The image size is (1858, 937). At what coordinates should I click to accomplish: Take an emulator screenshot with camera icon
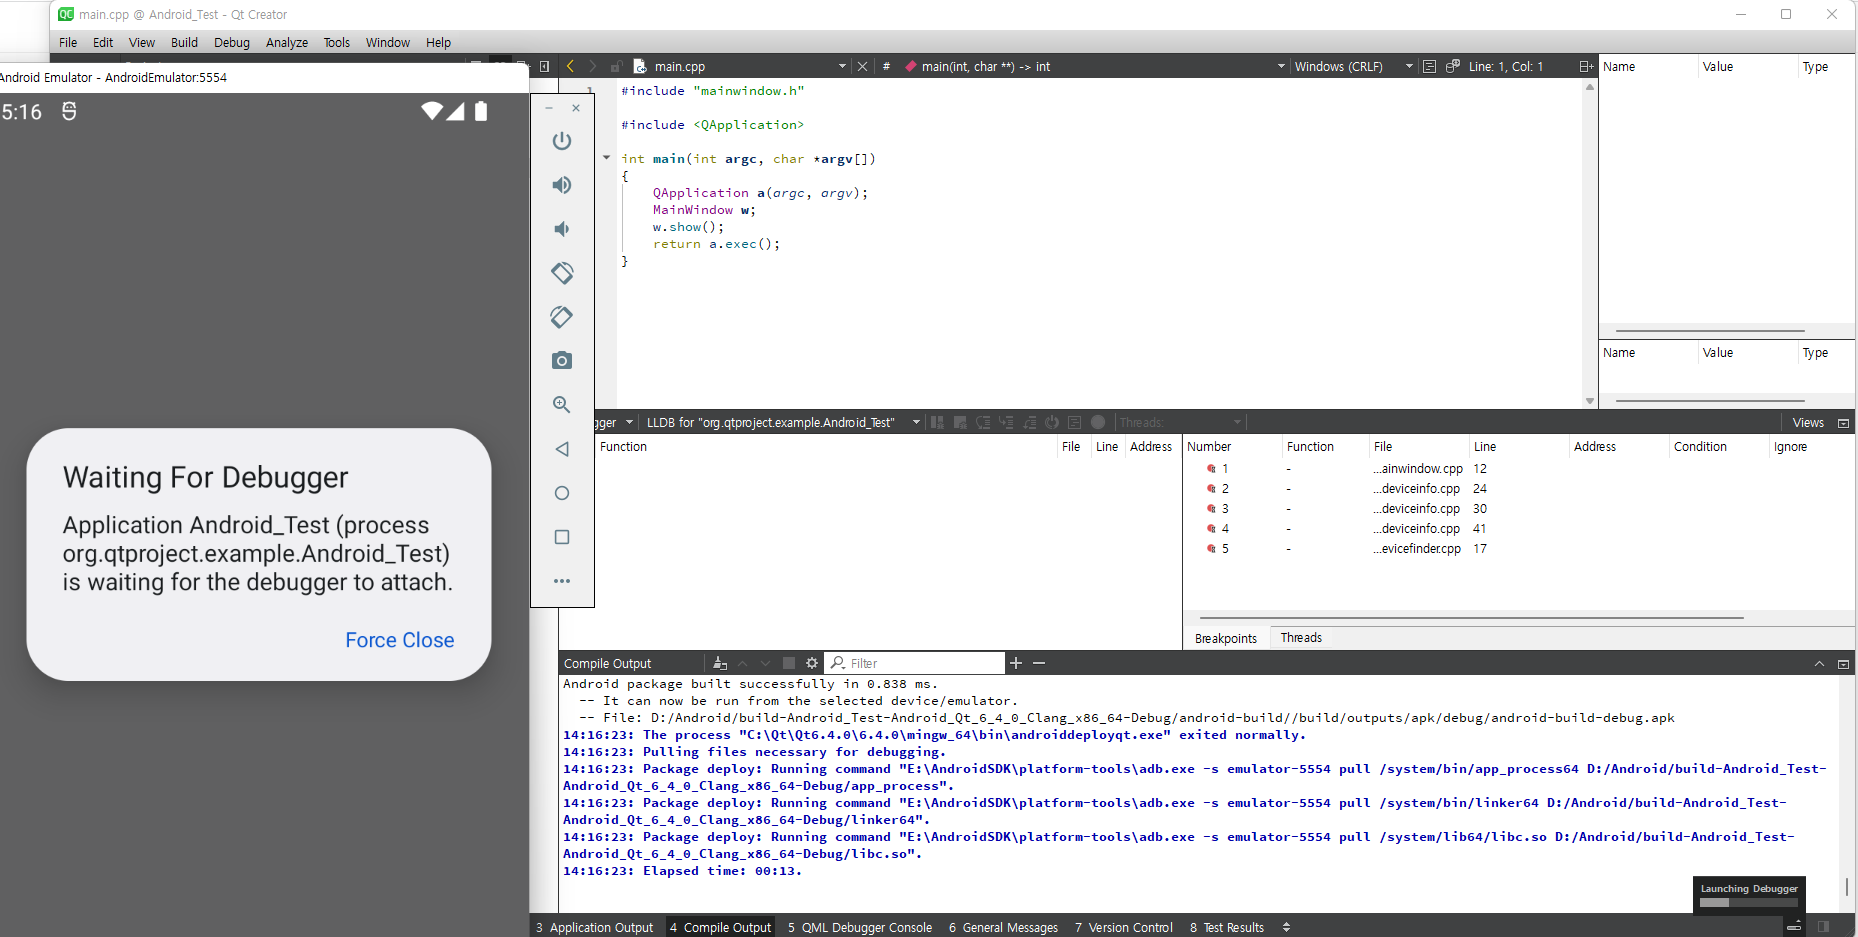click(562, 361)
